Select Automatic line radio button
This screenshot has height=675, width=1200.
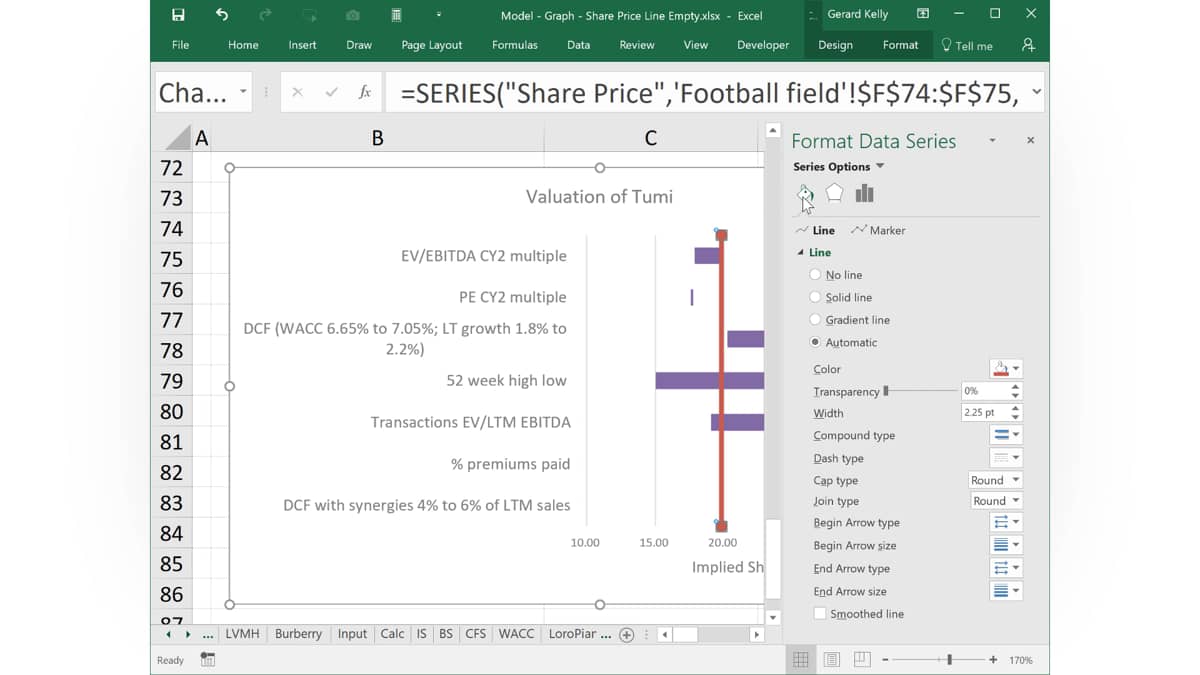point(815,342)
